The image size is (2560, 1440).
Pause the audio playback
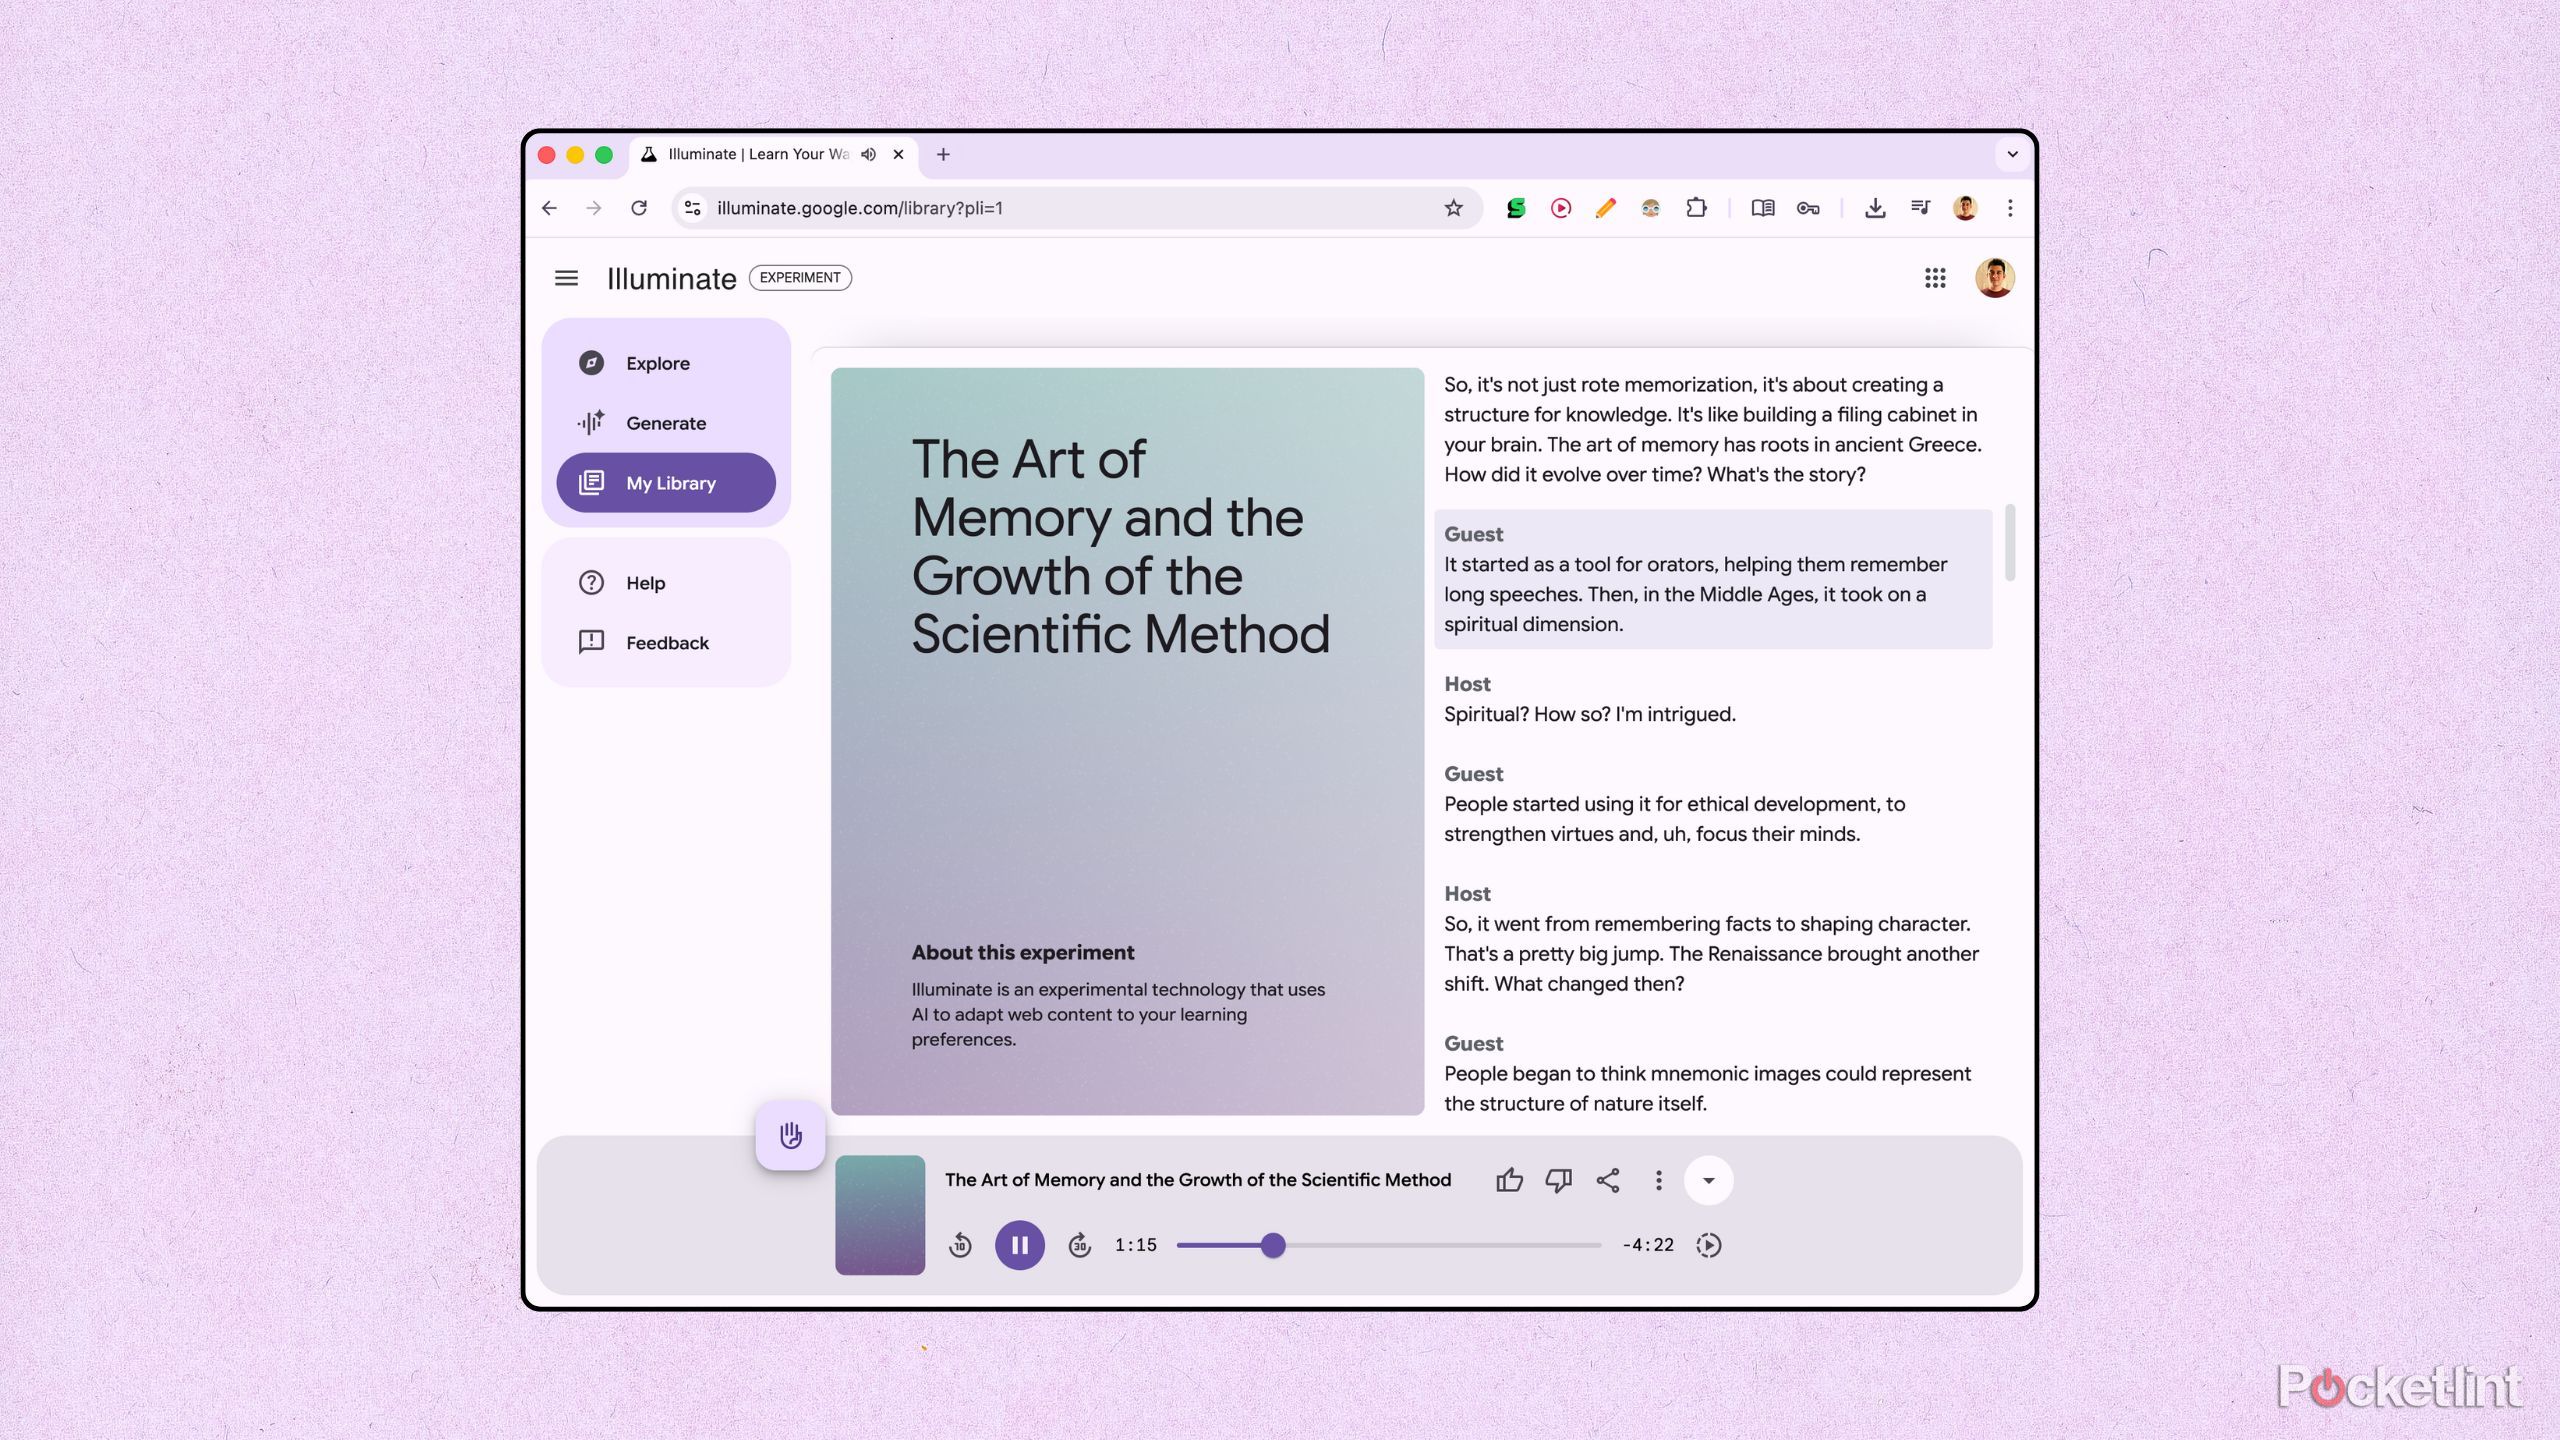pyautogui.click(x=1019, y=1246)
